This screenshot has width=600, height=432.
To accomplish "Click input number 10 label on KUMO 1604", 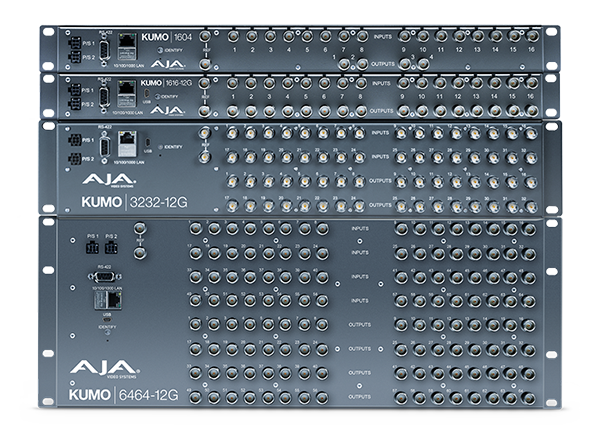I will (x=422, y=50).
